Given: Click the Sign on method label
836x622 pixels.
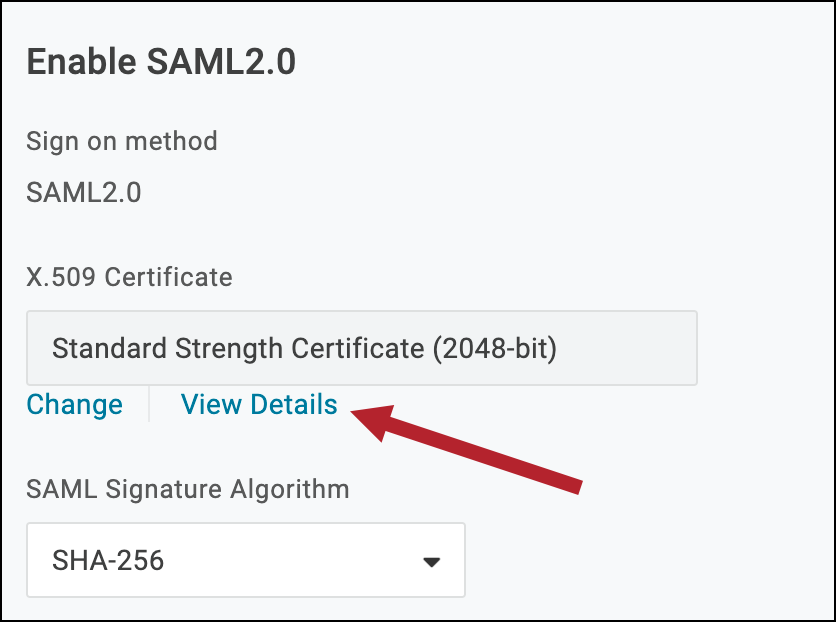Looking at the screenshot, I should (x=122, y=141).
